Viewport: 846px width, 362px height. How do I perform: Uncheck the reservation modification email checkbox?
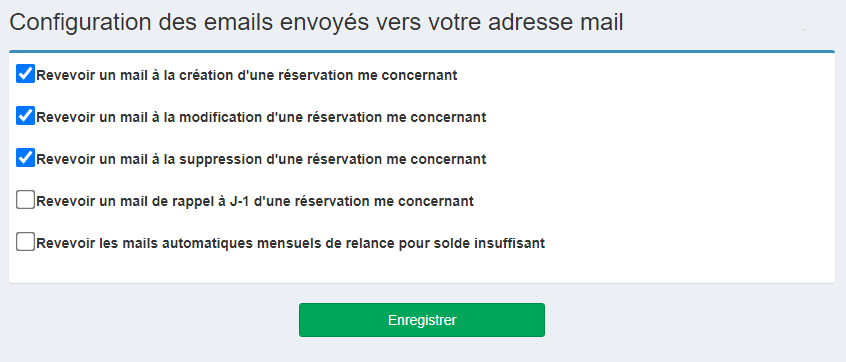pos(25,115)
